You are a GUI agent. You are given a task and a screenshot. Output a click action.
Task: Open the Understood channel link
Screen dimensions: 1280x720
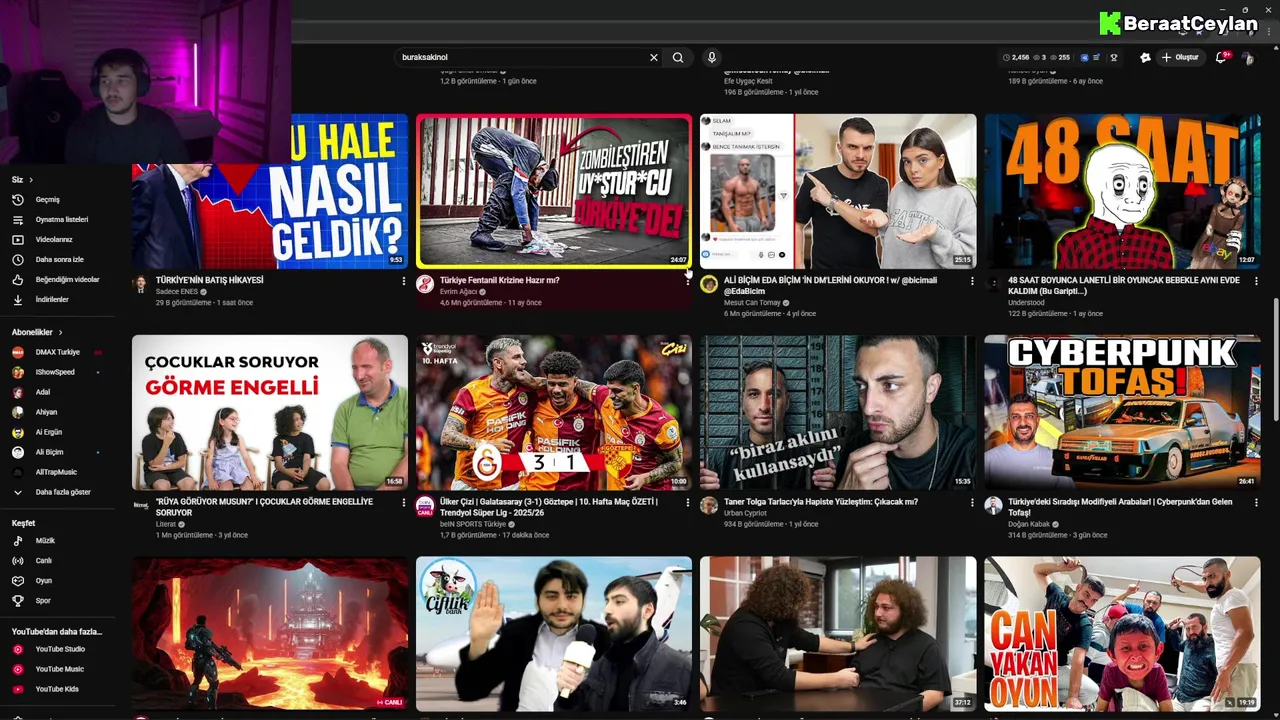click(1026, 303)
